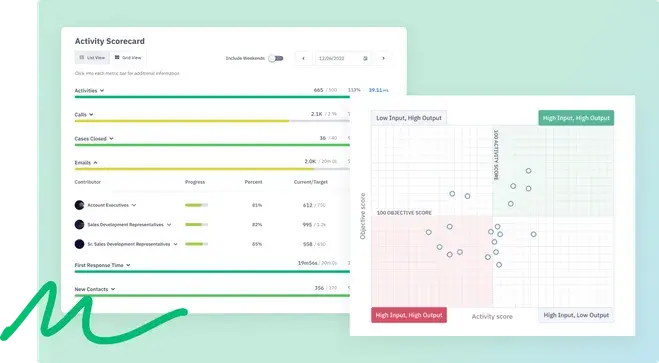Collapse the Emails metric chevron

tap(95, 163)
